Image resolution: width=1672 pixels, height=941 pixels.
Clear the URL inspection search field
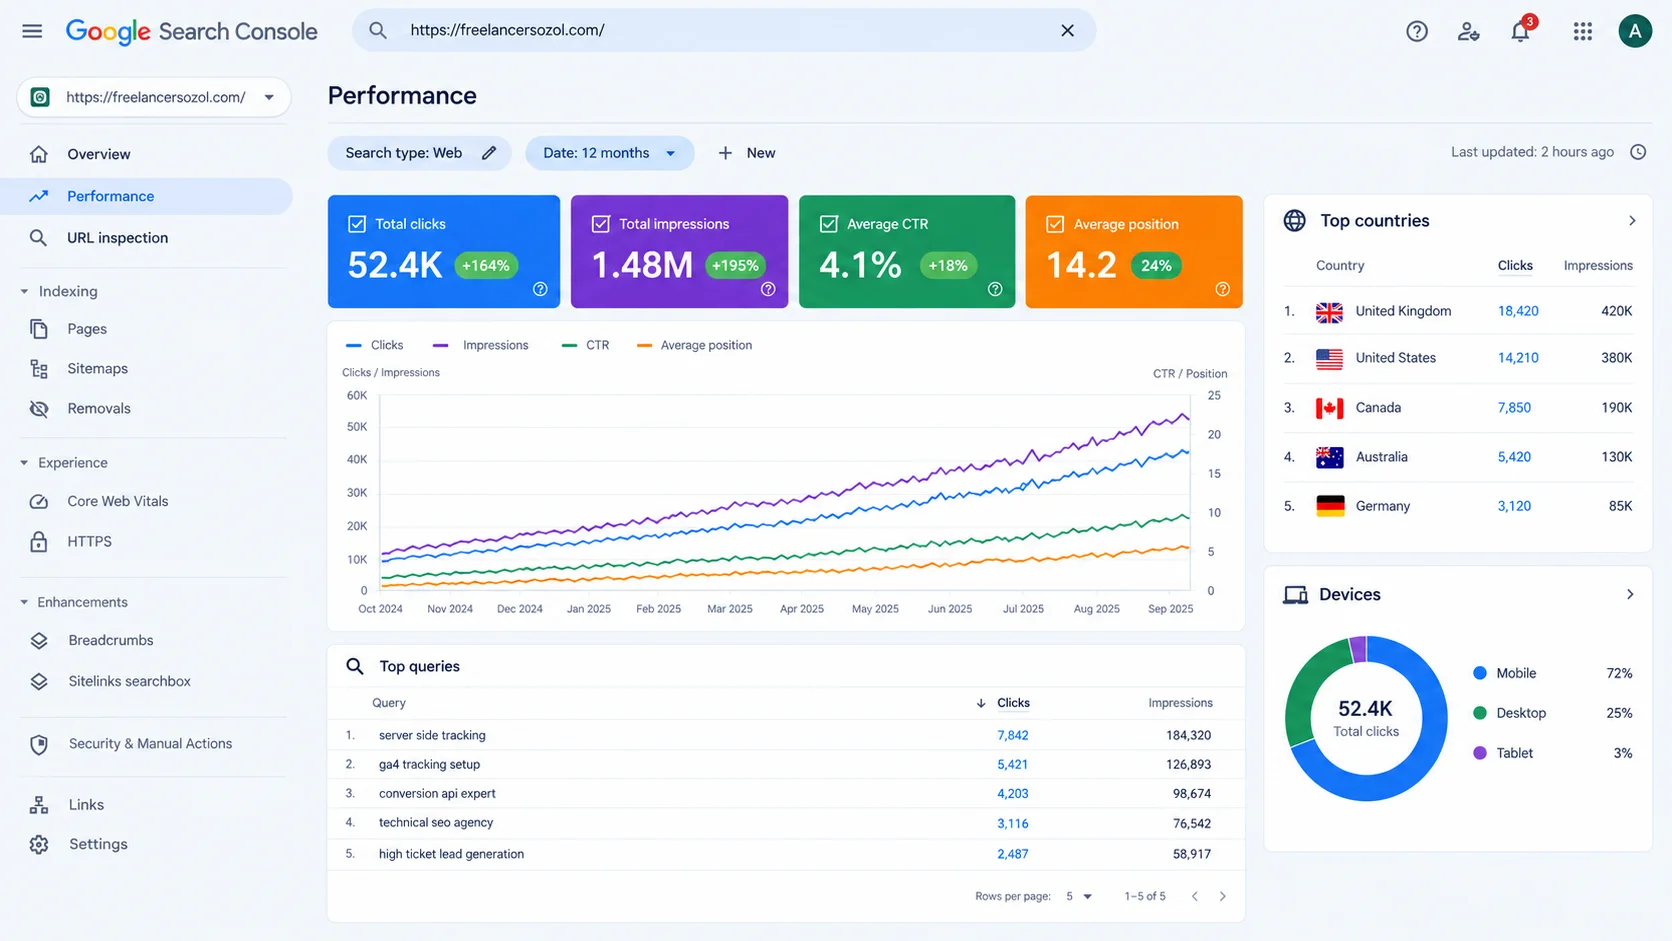pyautogui.click(x=1067, y=31)
